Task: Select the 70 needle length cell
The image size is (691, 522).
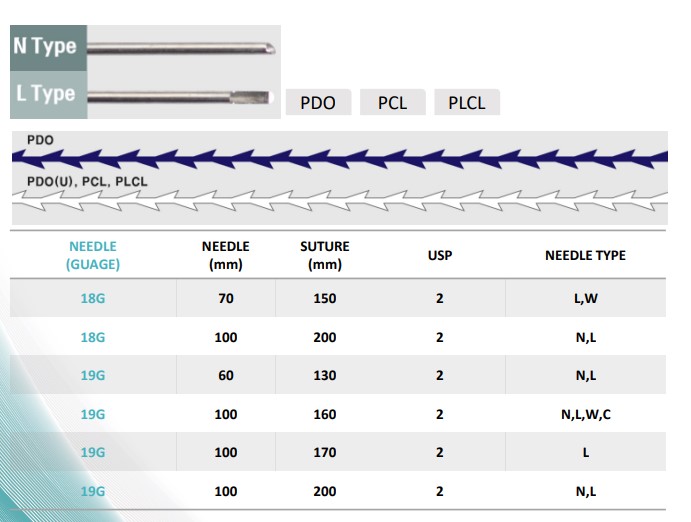Action: (x=226, y=299)
